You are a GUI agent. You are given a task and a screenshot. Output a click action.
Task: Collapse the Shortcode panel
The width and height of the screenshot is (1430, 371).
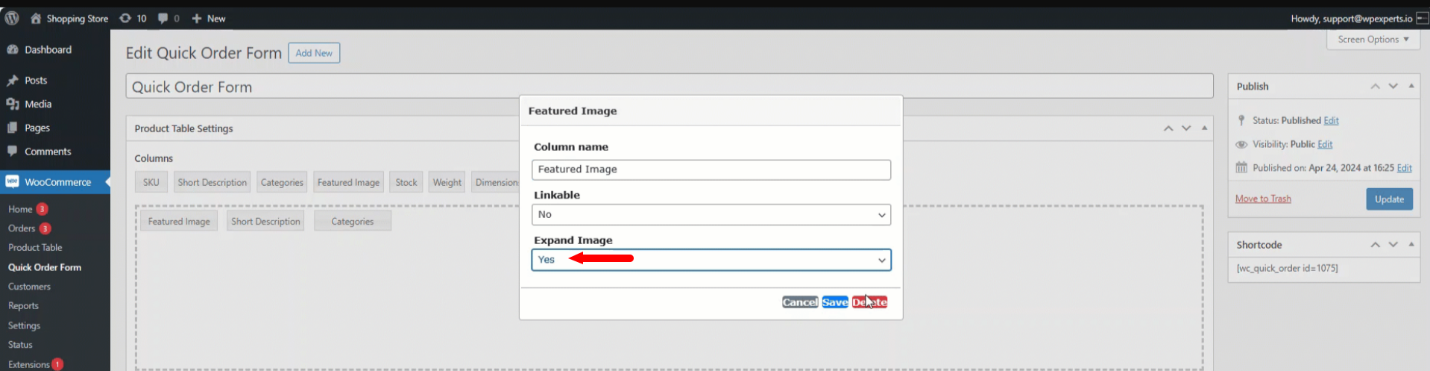[x=1412, y=244]
